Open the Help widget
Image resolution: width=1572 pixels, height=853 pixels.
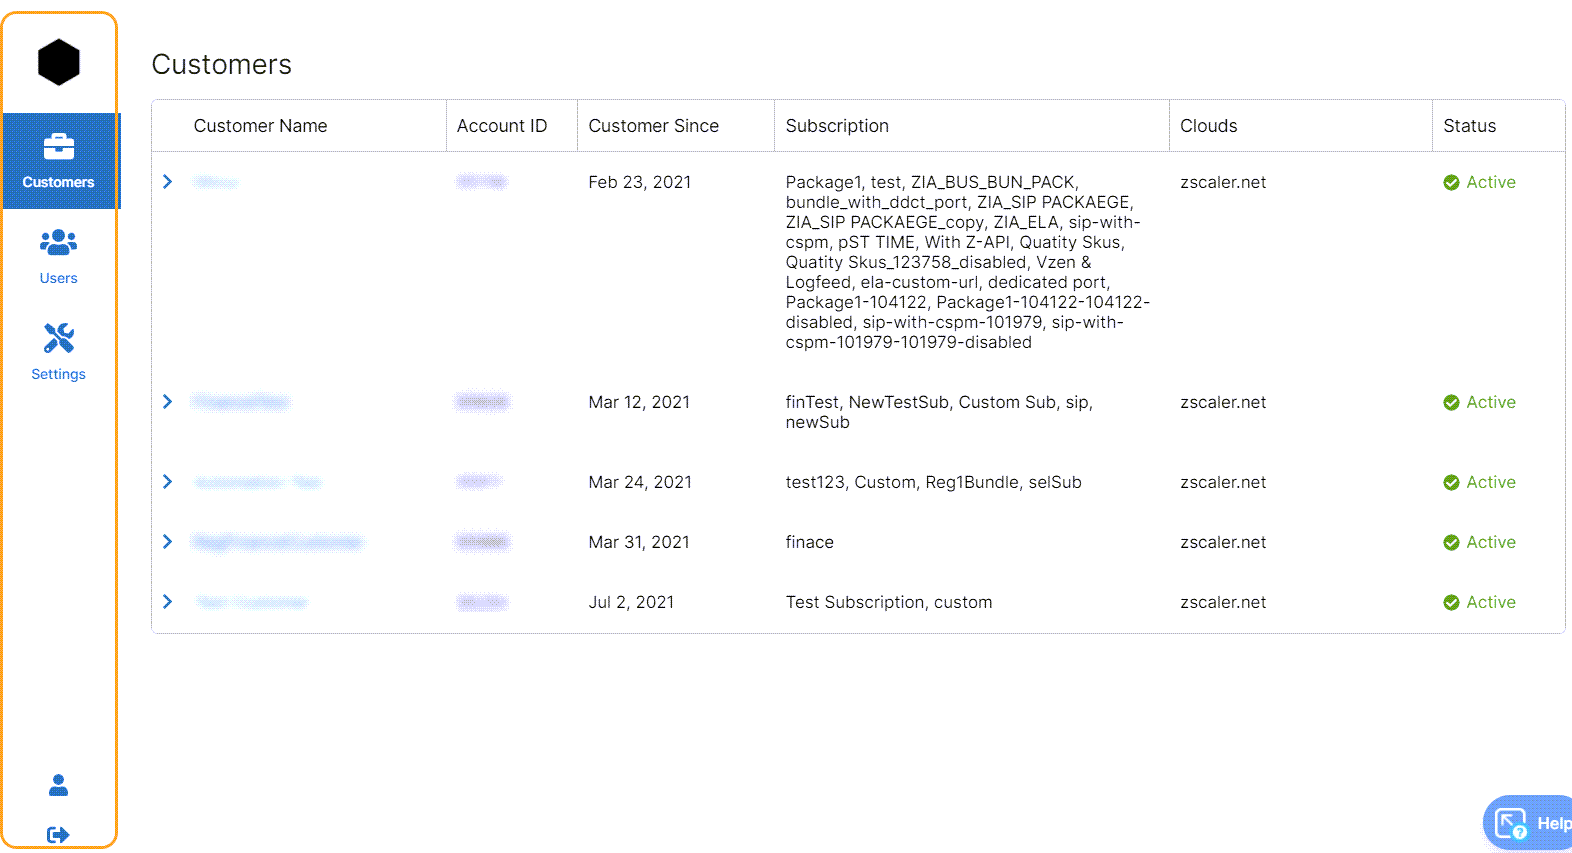(x=1527, y=823)
